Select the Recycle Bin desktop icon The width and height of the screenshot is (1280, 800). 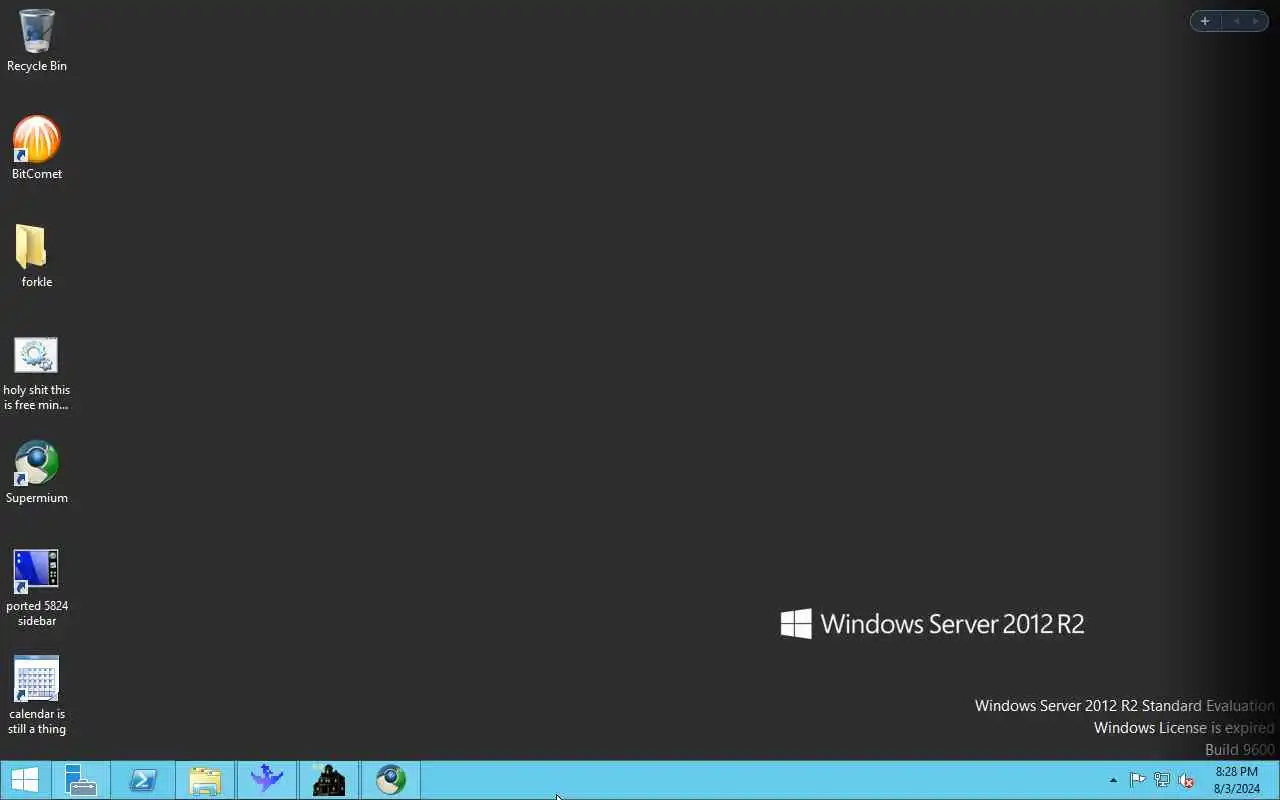point(36,40)
